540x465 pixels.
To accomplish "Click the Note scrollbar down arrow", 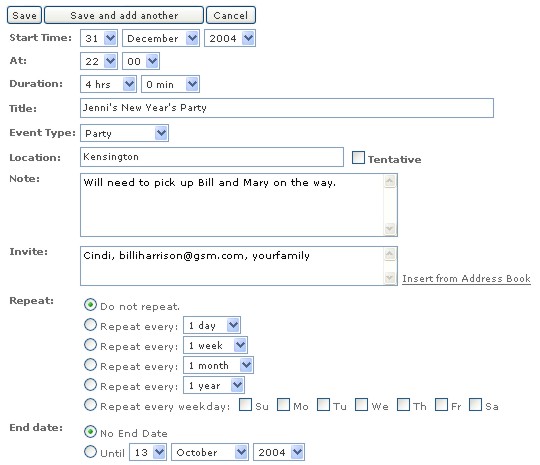I will pos(390,229).
